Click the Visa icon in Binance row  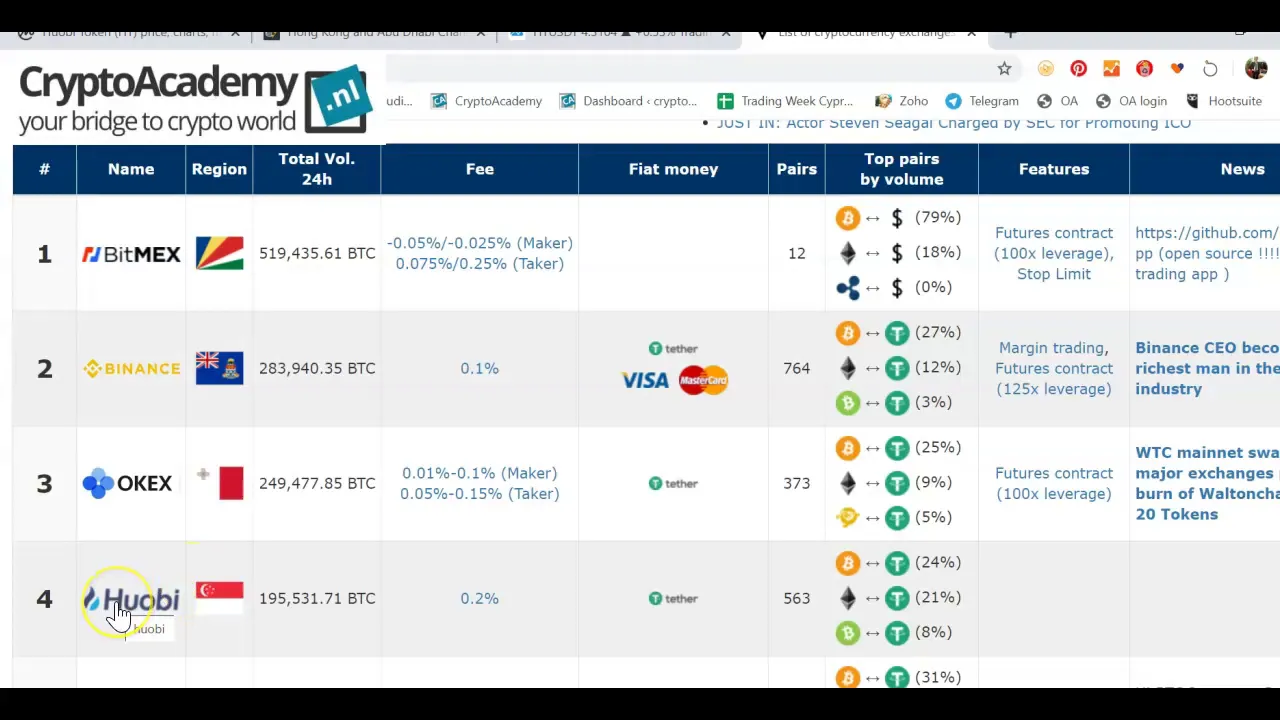(x=645, y=380)
